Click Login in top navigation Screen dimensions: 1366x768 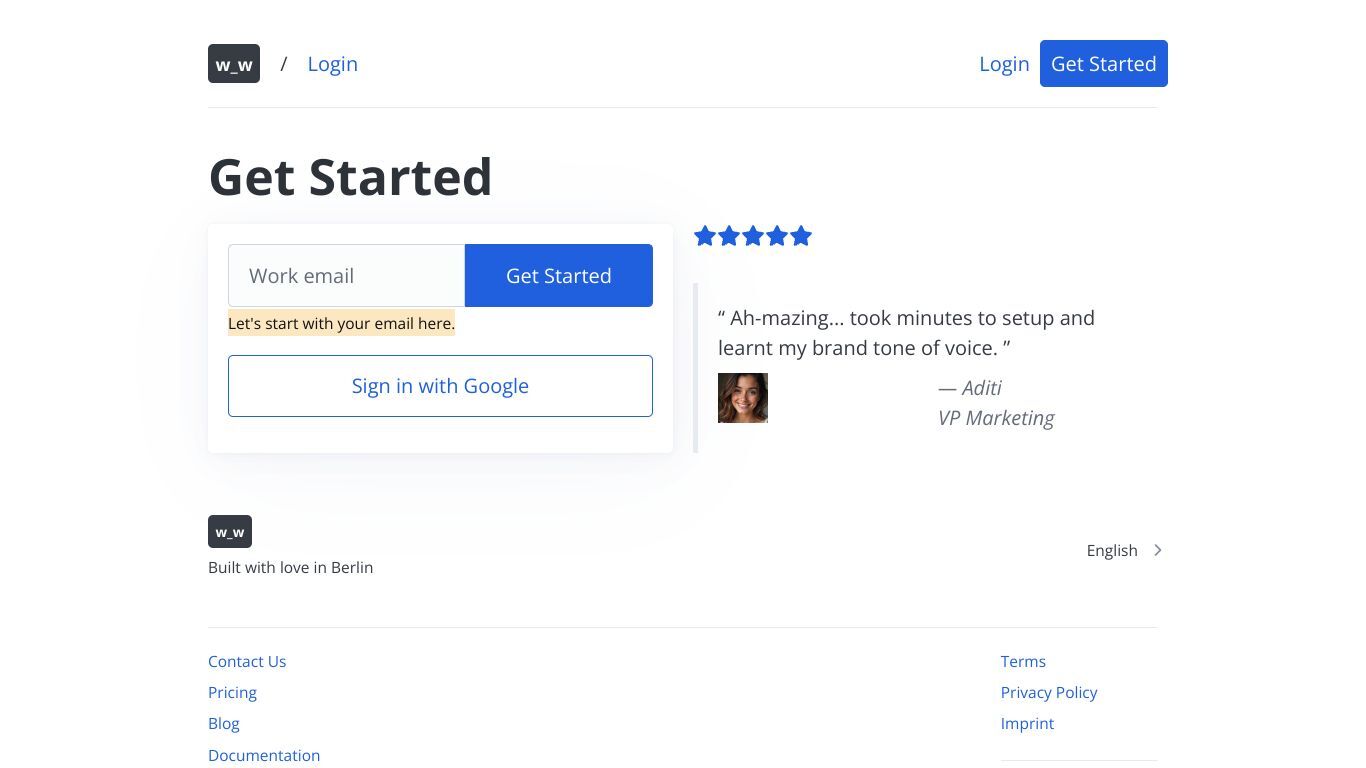point(1004,64)
